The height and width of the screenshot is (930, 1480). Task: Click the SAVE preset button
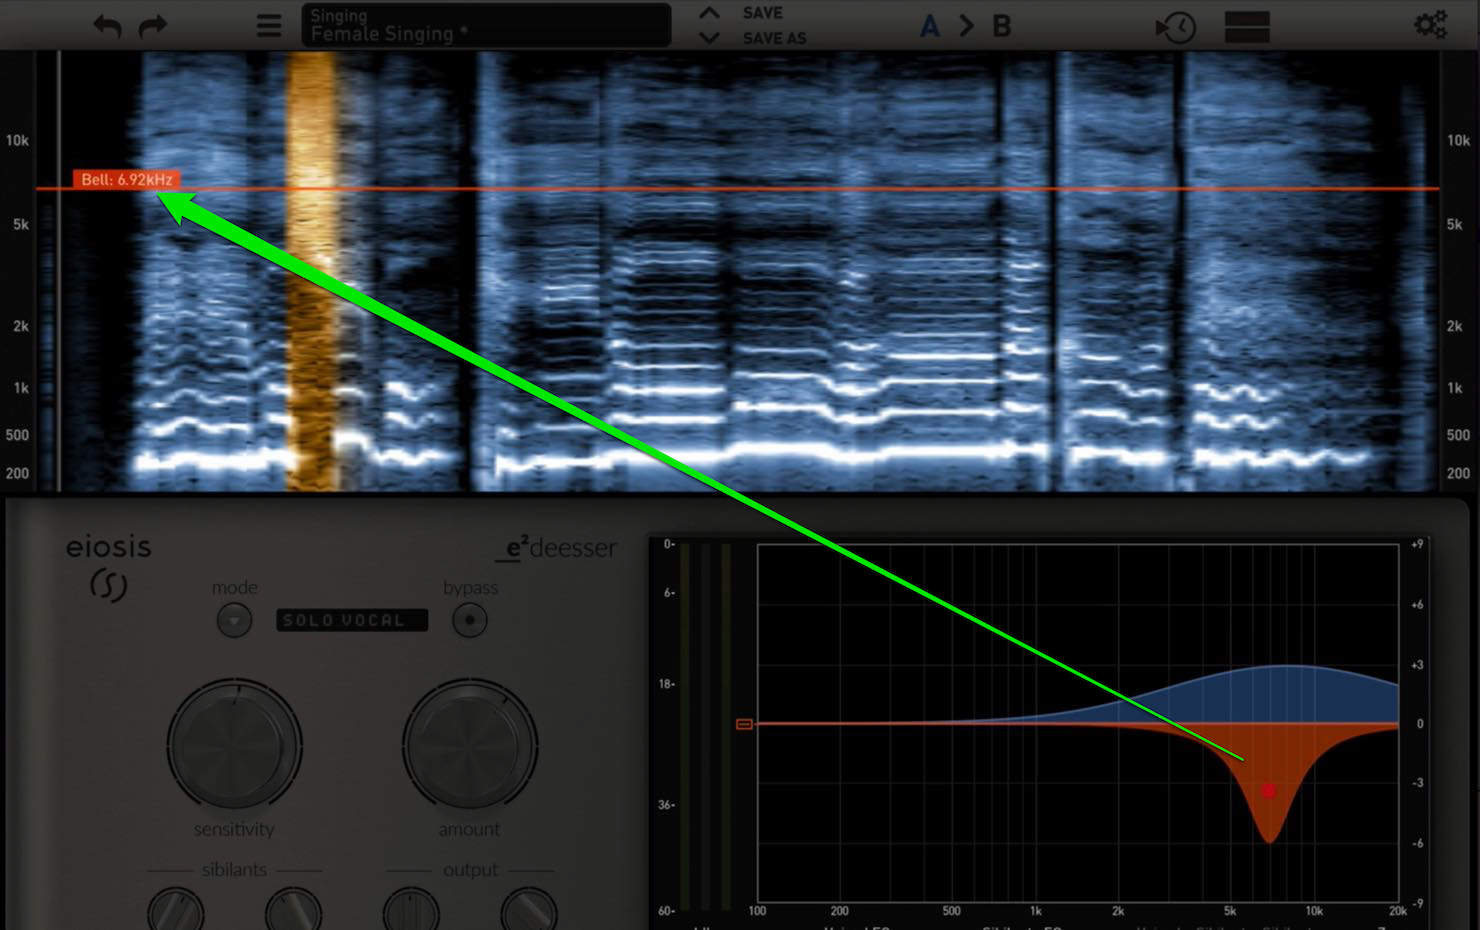(762, 13)
